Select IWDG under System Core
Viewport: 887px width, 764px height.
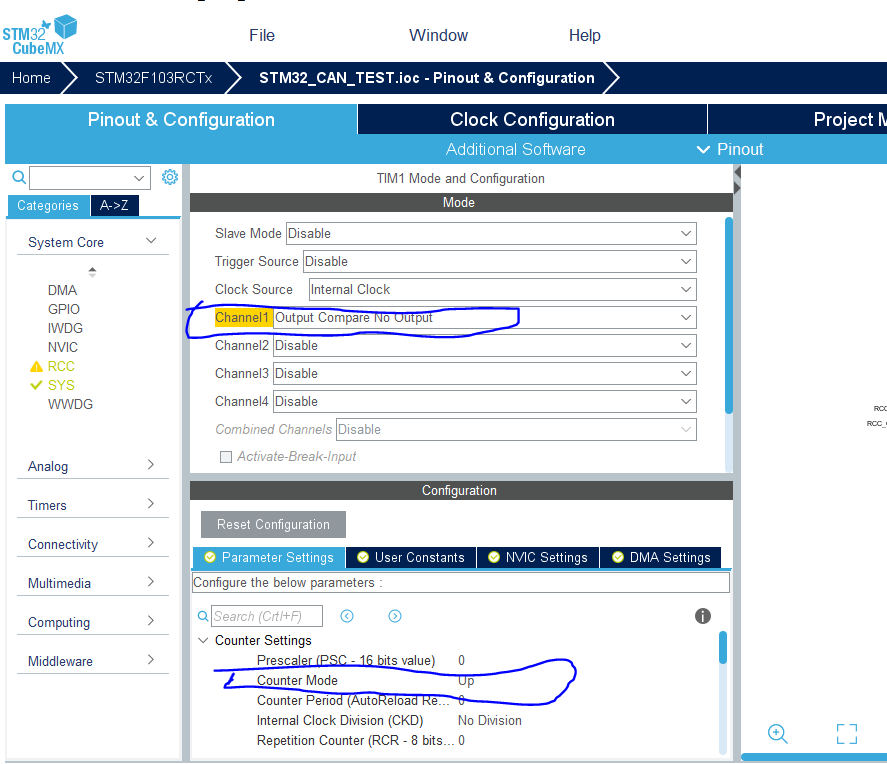pyautogui.click(x=66, y=328)
